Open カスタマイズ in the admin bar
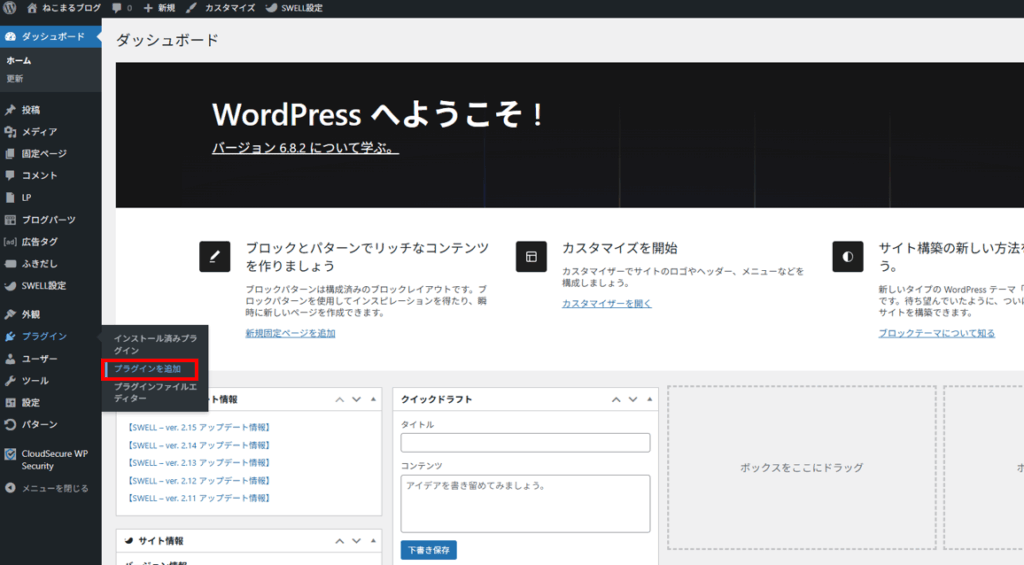Image resolution: width=1024 pixels, height=565 pixels. click(221, 8)
